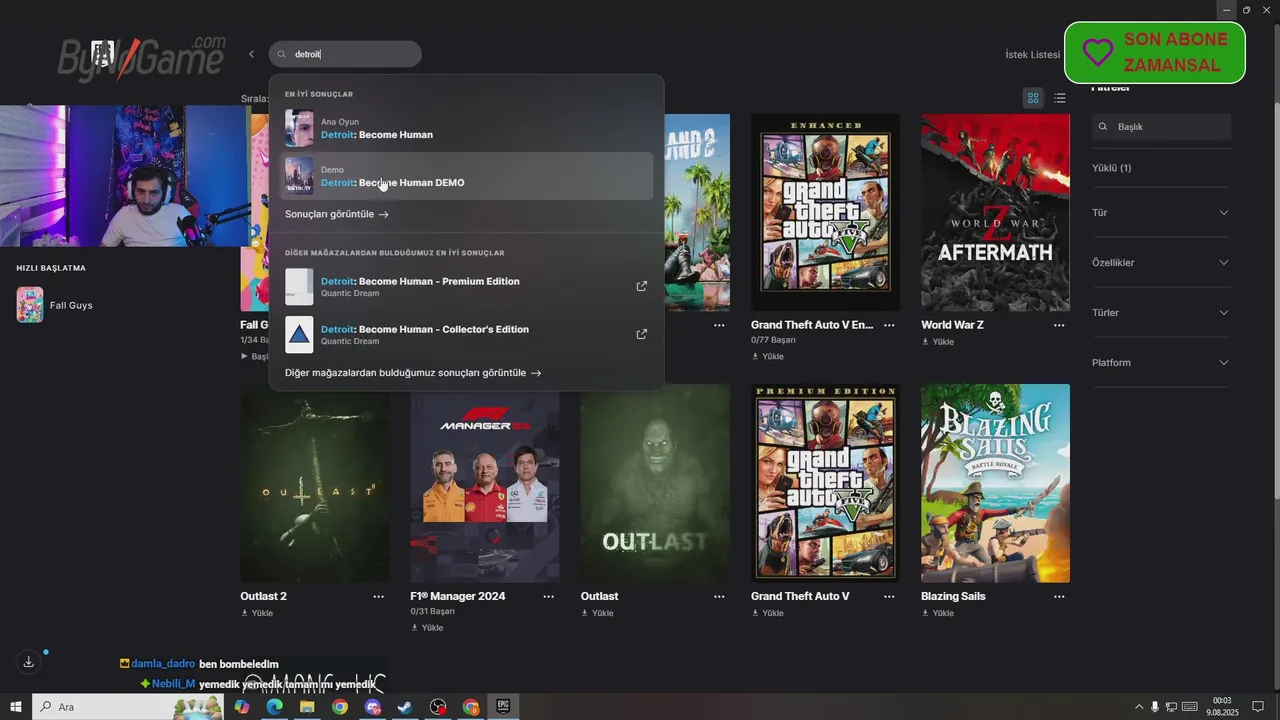
Task: Select Detroit: Become Human main game result
Action: 466,128
